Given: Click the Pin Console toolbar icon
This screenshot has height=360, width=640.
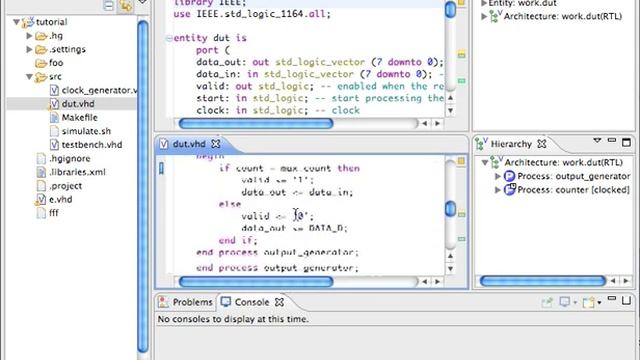Looking at the screenshot, I should click(547, 302).
